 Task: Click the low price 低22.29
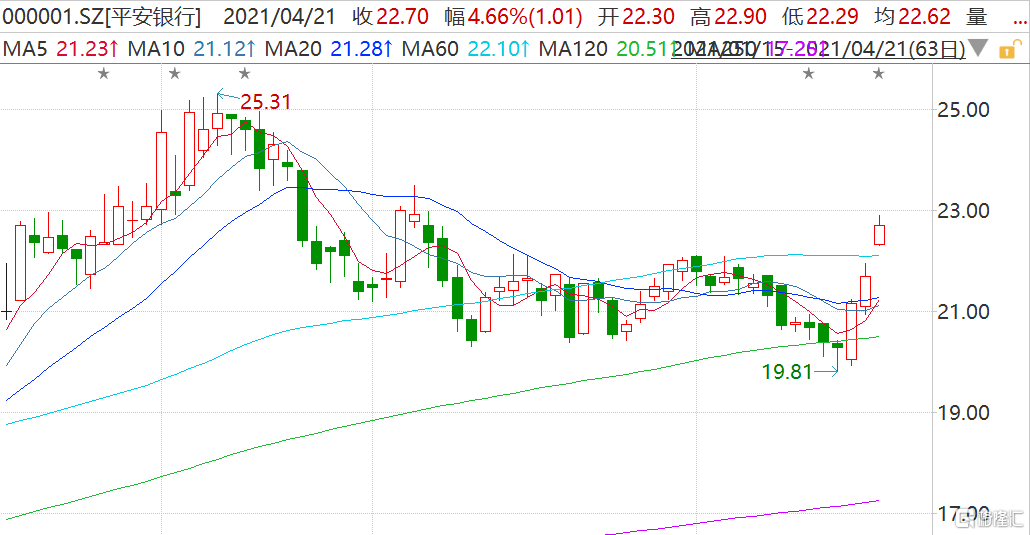click(x=820, y=16)
